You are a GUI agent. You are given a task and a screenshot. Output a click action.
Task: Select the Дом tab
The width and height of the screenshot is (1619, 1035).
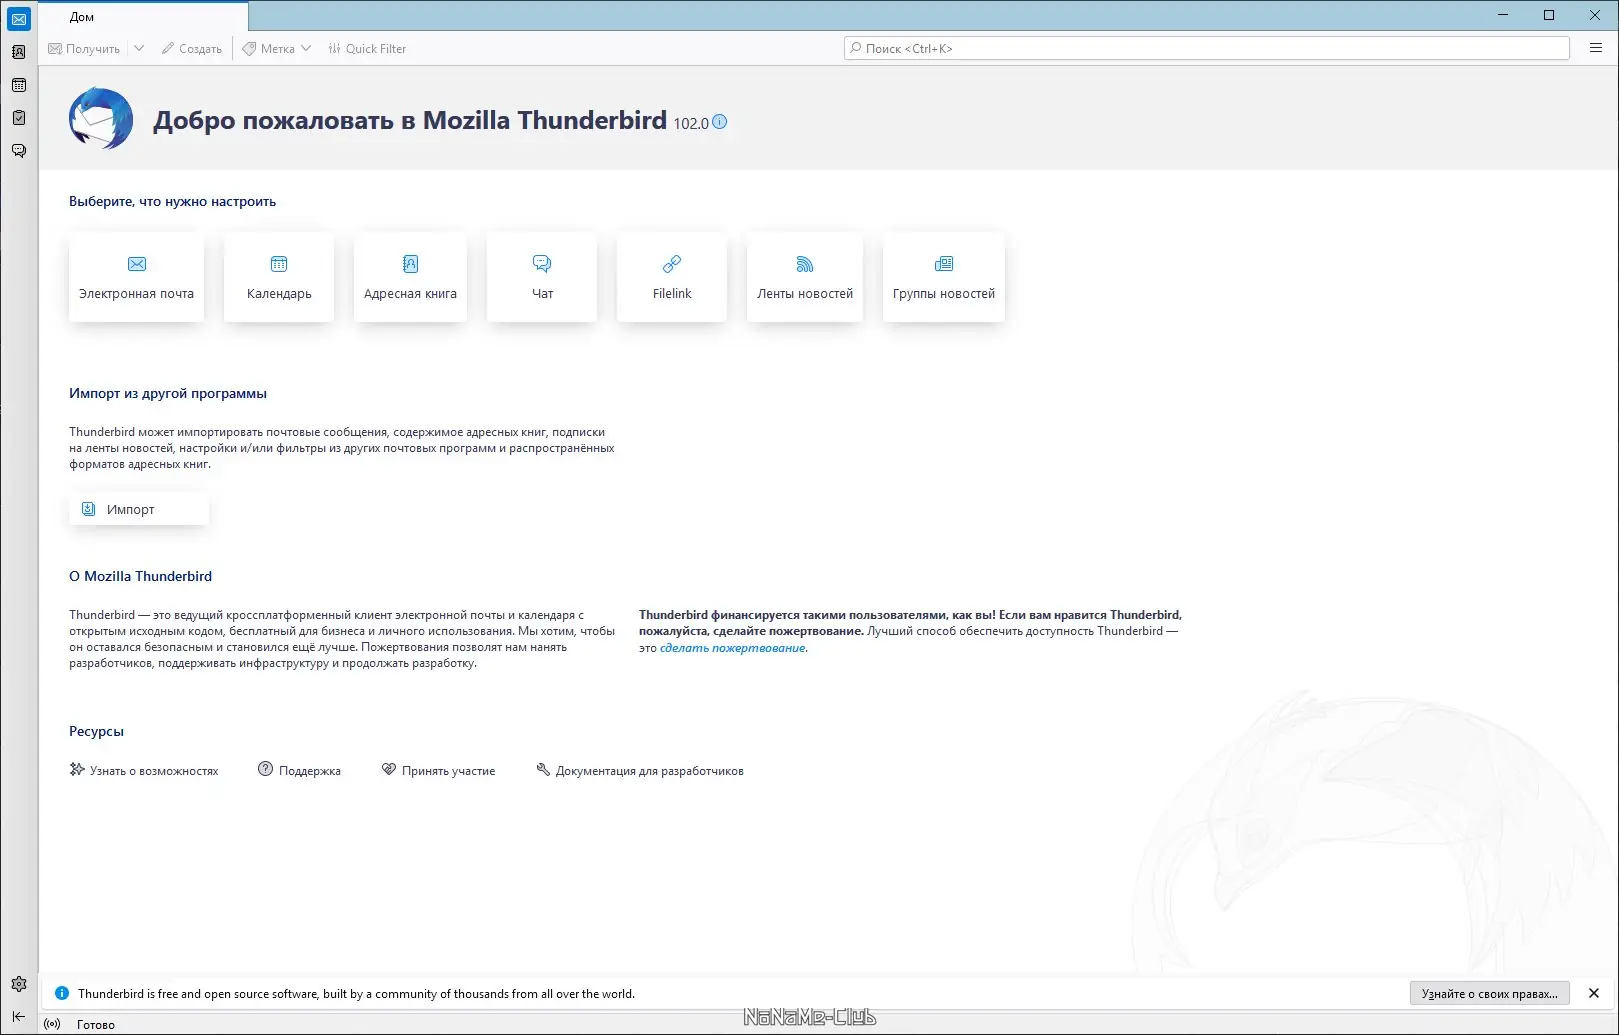(144, 16)
